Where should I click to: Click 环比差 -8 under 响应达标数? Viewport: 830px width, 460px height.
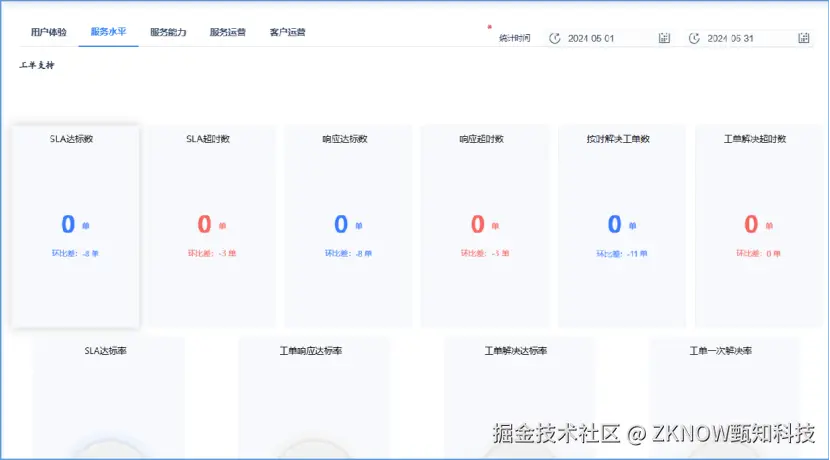[348, 254]
